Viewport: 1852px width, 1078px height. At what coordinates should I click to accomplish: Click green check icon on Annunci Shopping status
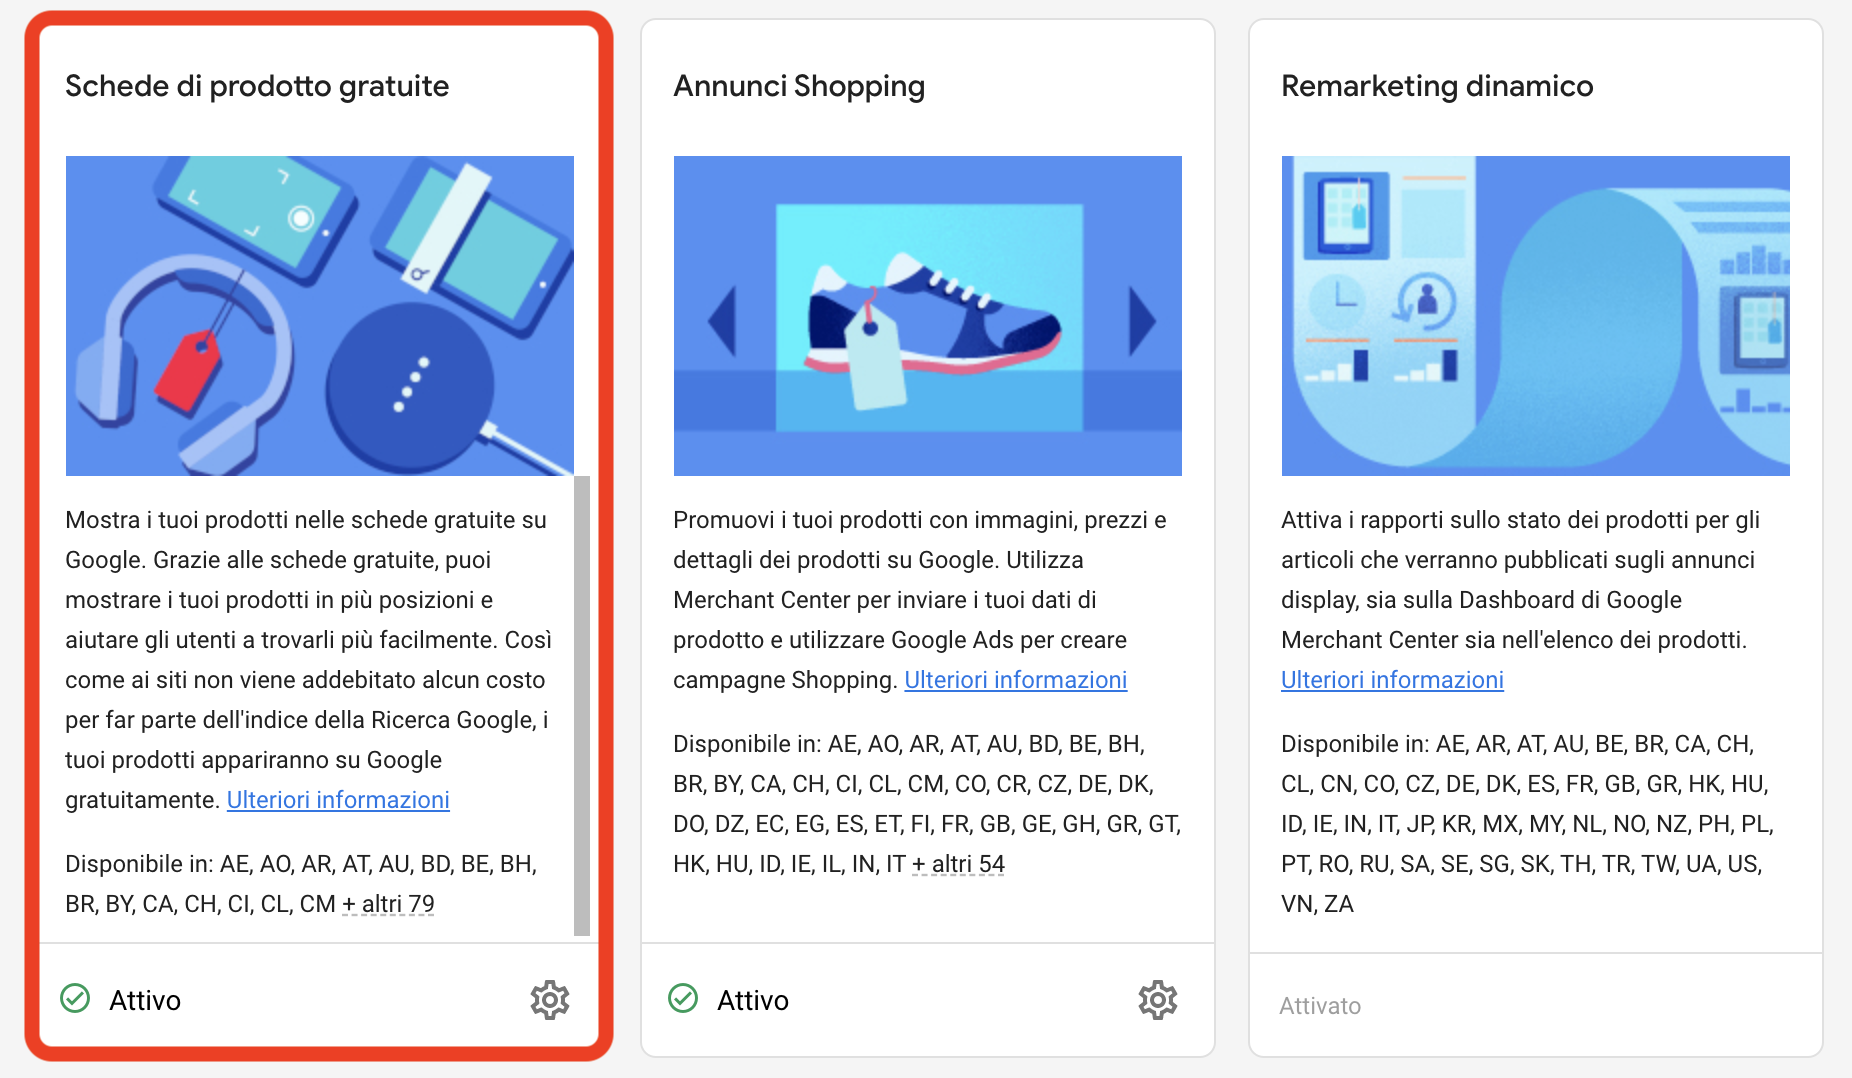click(684, 999)
